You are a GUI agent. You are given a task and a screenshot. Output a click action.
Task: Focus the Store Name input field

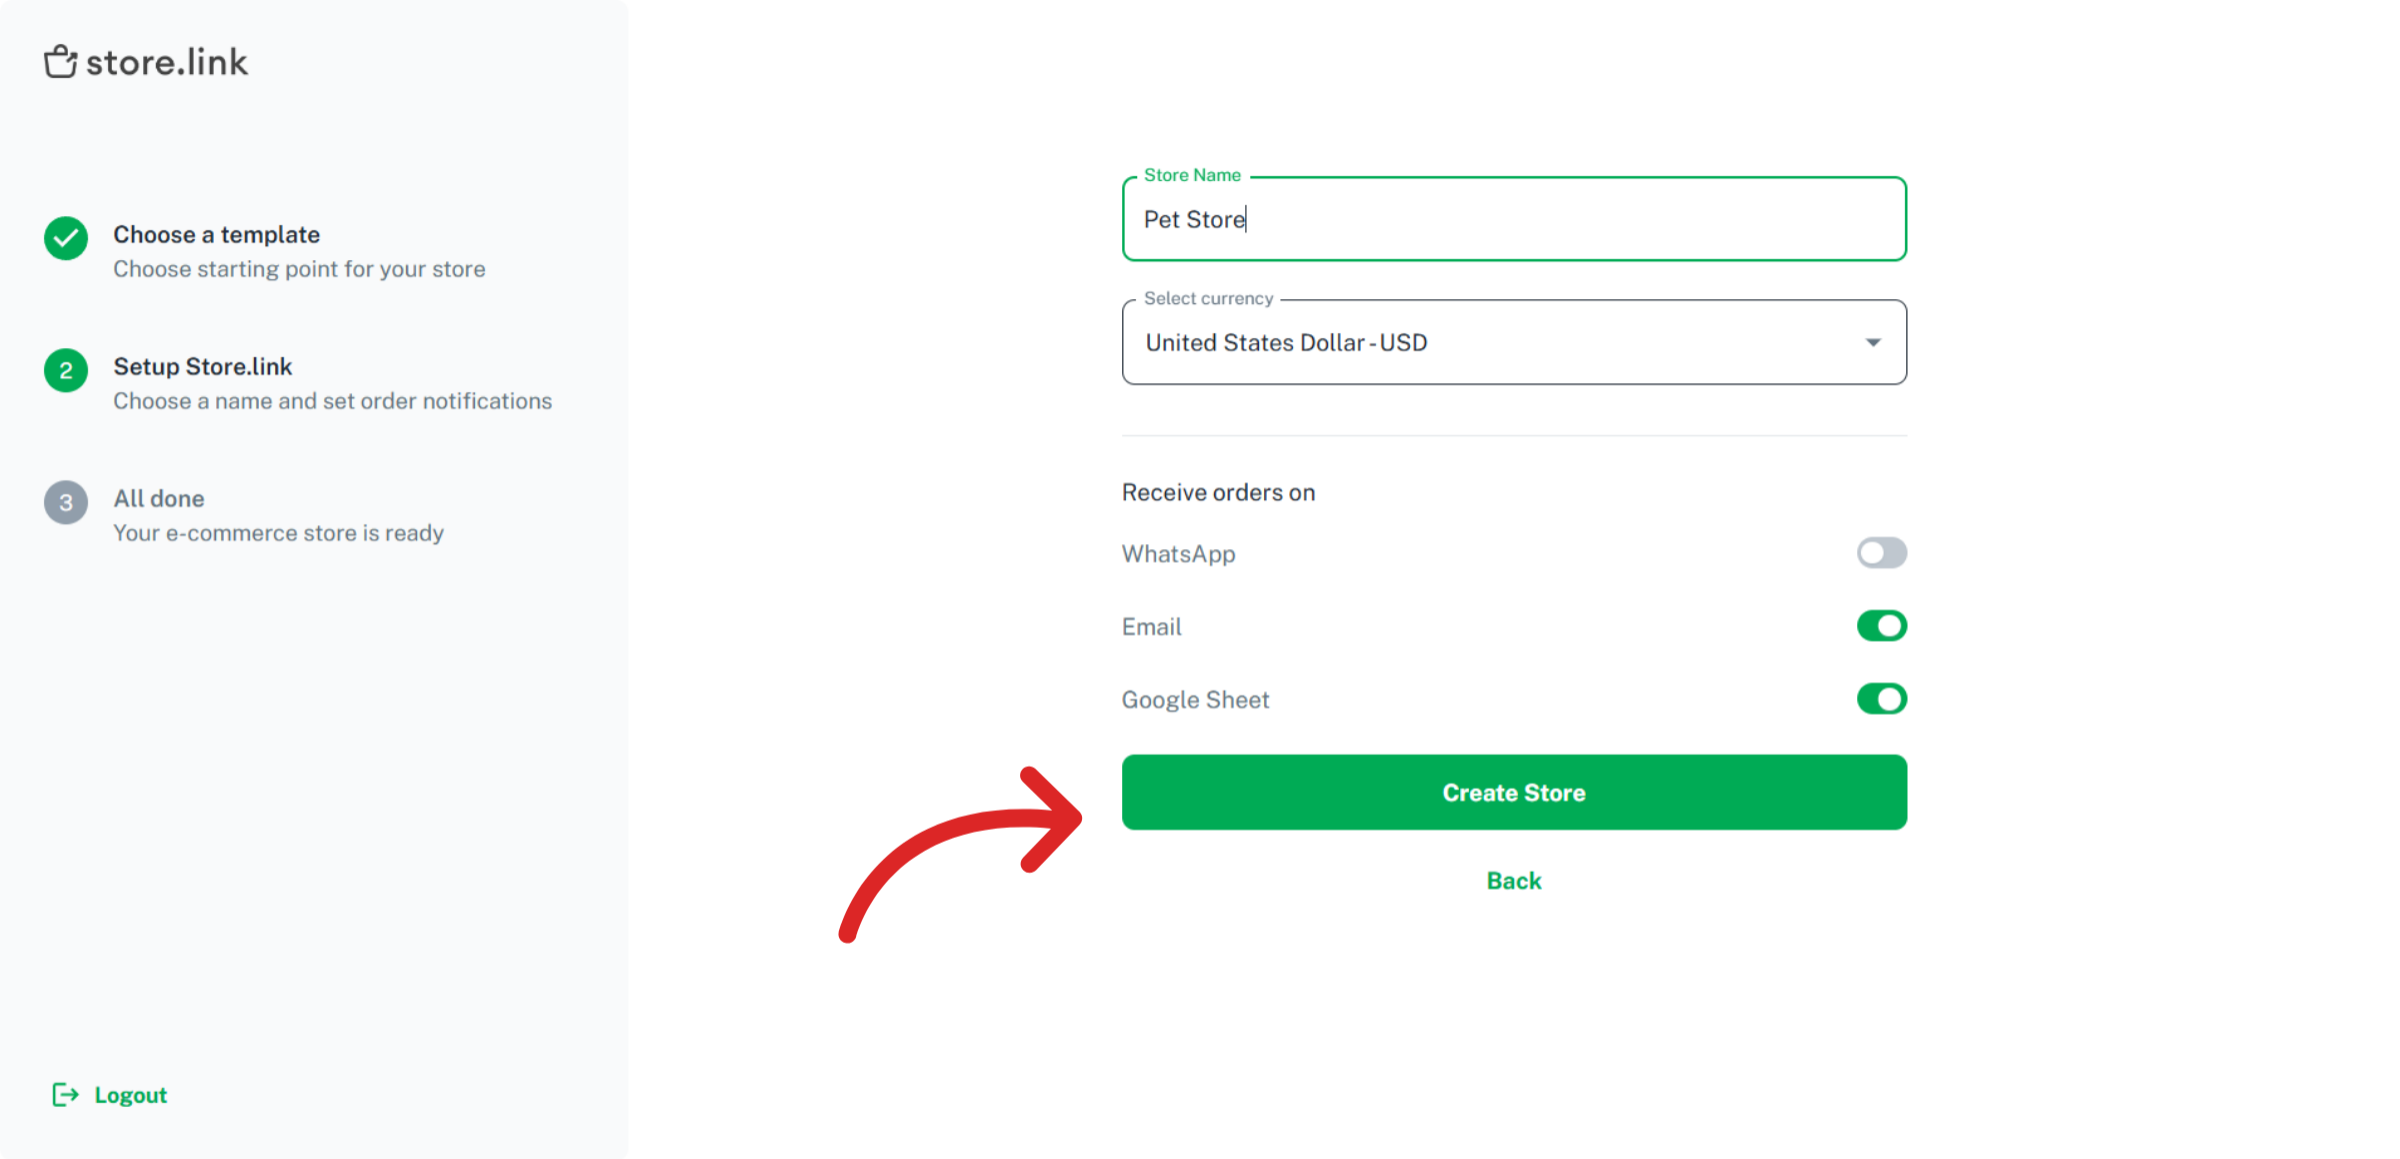pos(1513,220)
